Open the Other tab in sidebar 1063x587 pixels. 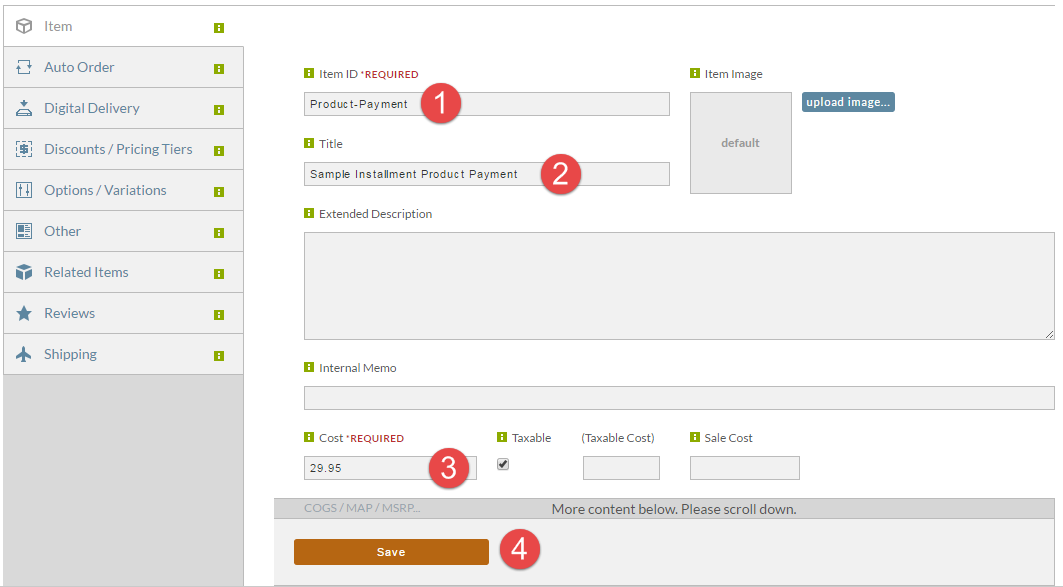pyautogui.click(x=123, y=231)
